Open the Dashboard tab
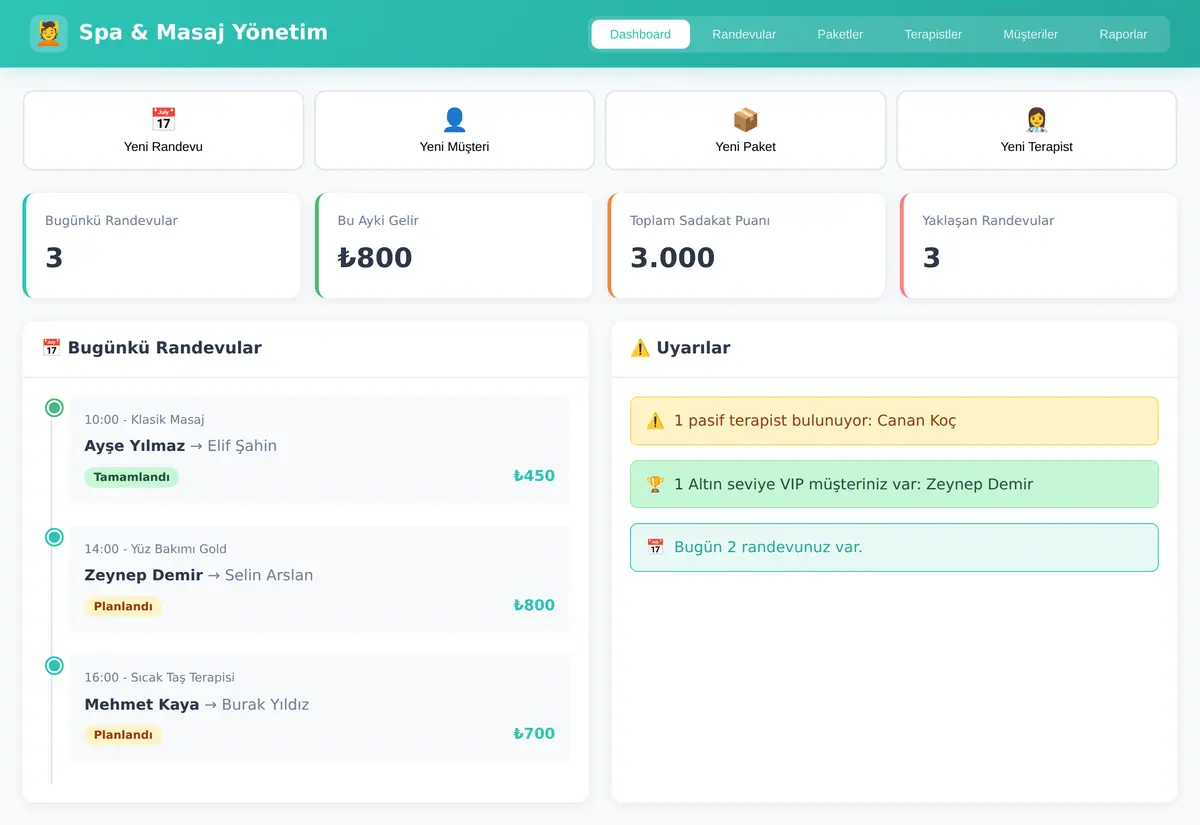1200x825 pixels. (640, 34)
